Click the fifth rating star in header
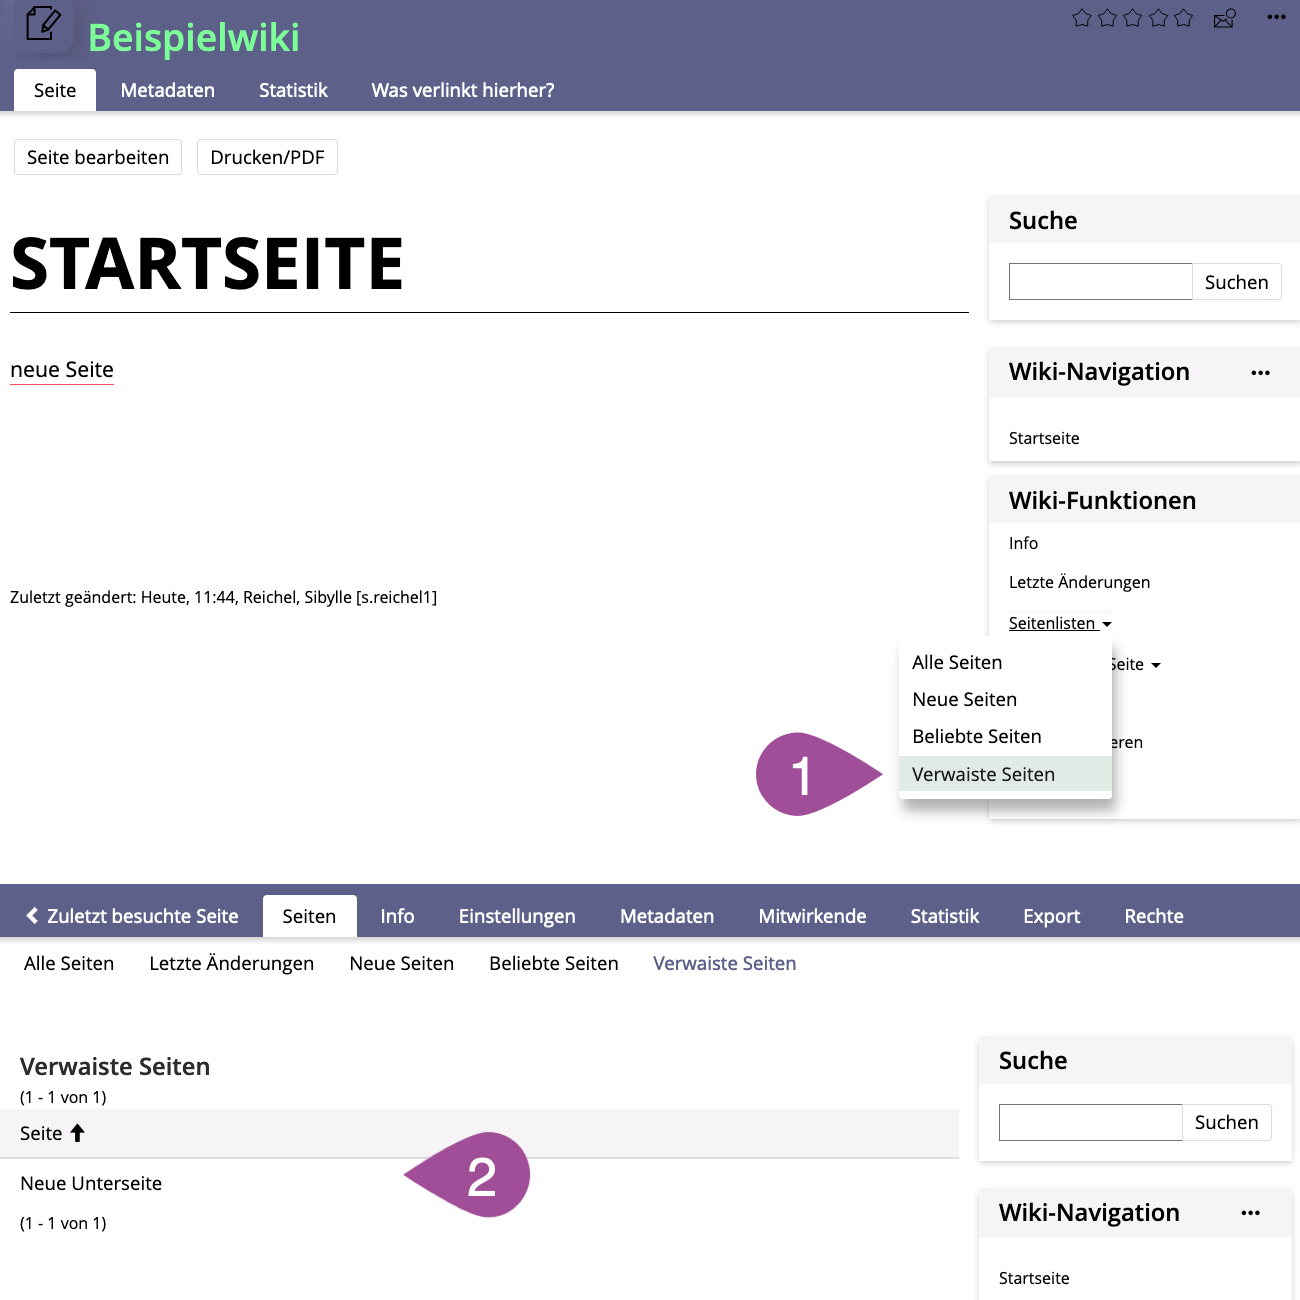Screen dimensions: 1300x1300 click(x=1184, y=18)
